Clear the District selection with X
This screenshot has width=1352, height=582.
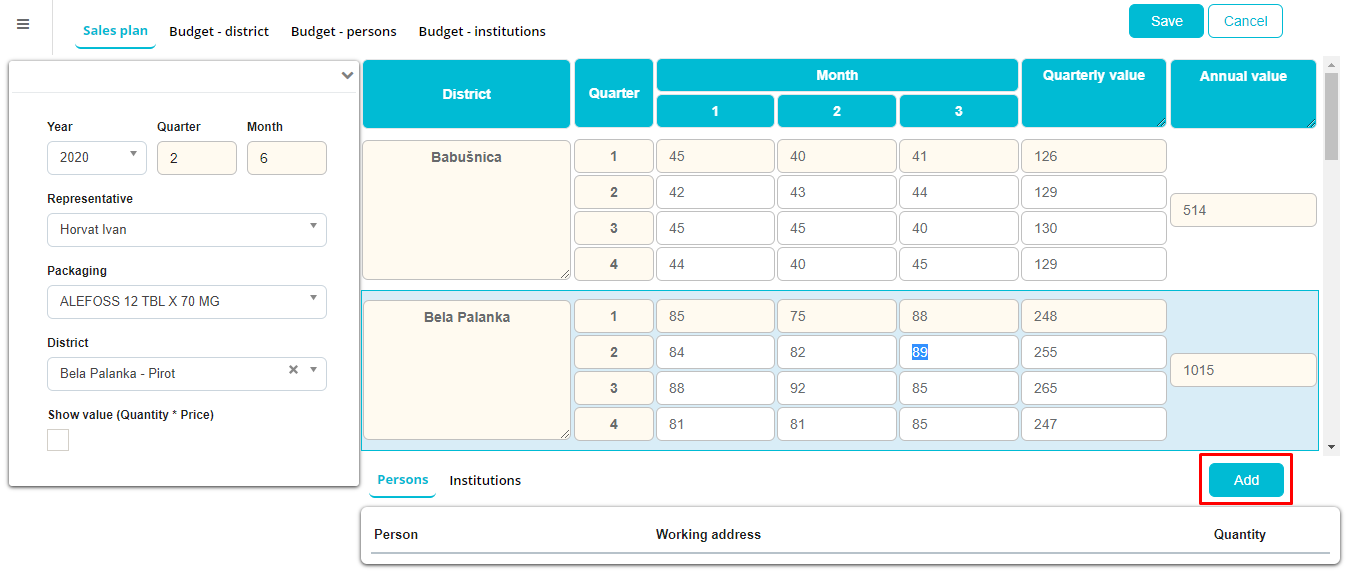293,370
